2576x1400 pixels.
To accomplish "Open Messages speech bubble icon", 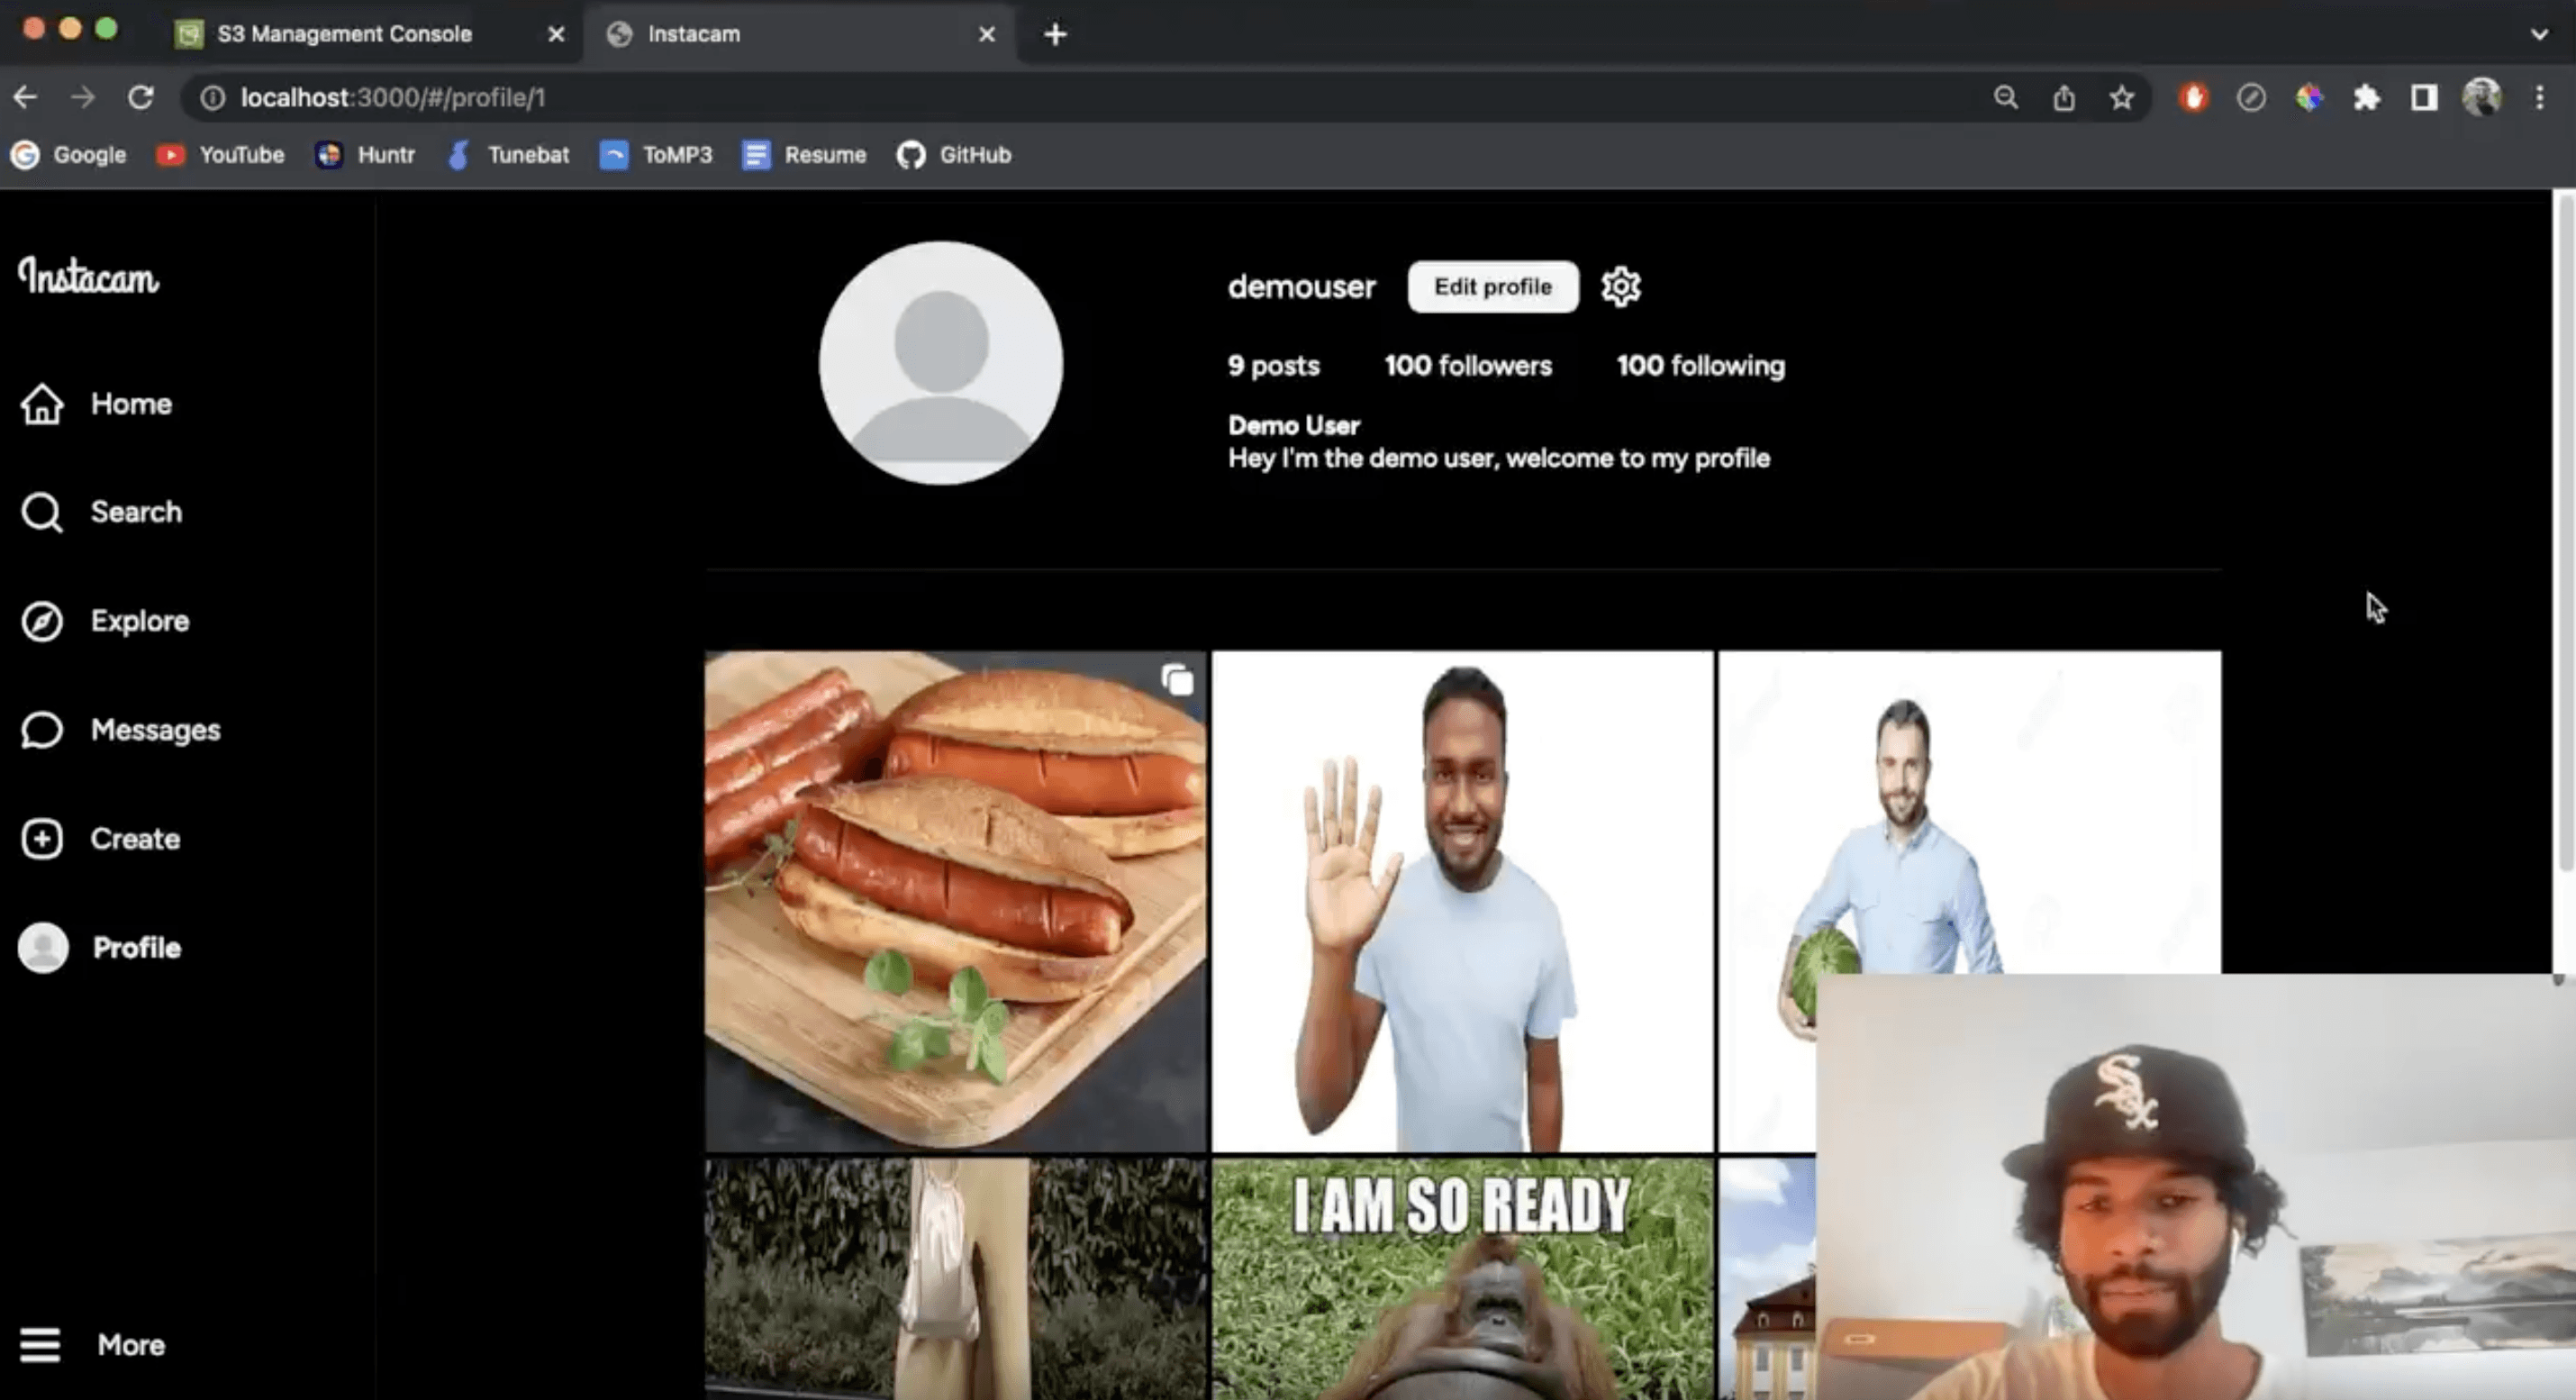I will [42, 730].
